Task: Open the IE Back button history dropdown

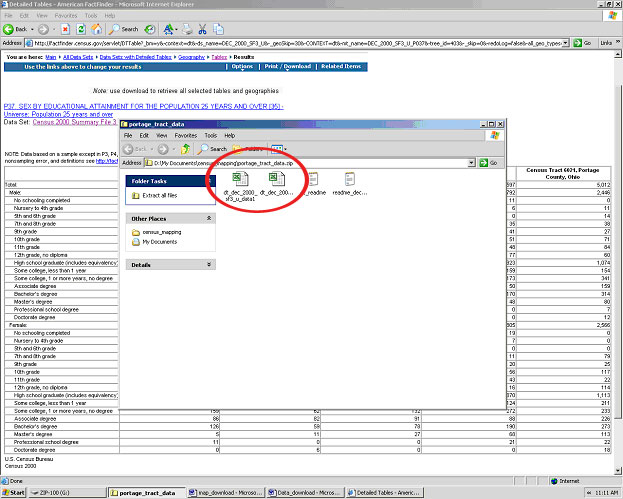Action: (32, 29)
